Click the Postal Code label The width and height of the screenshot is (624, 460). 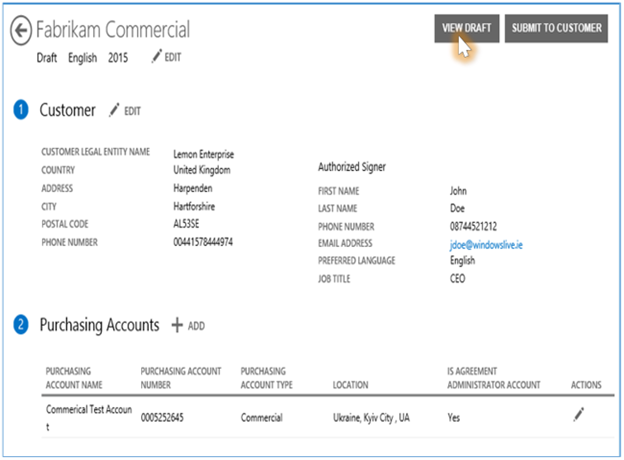pos(65,224)
